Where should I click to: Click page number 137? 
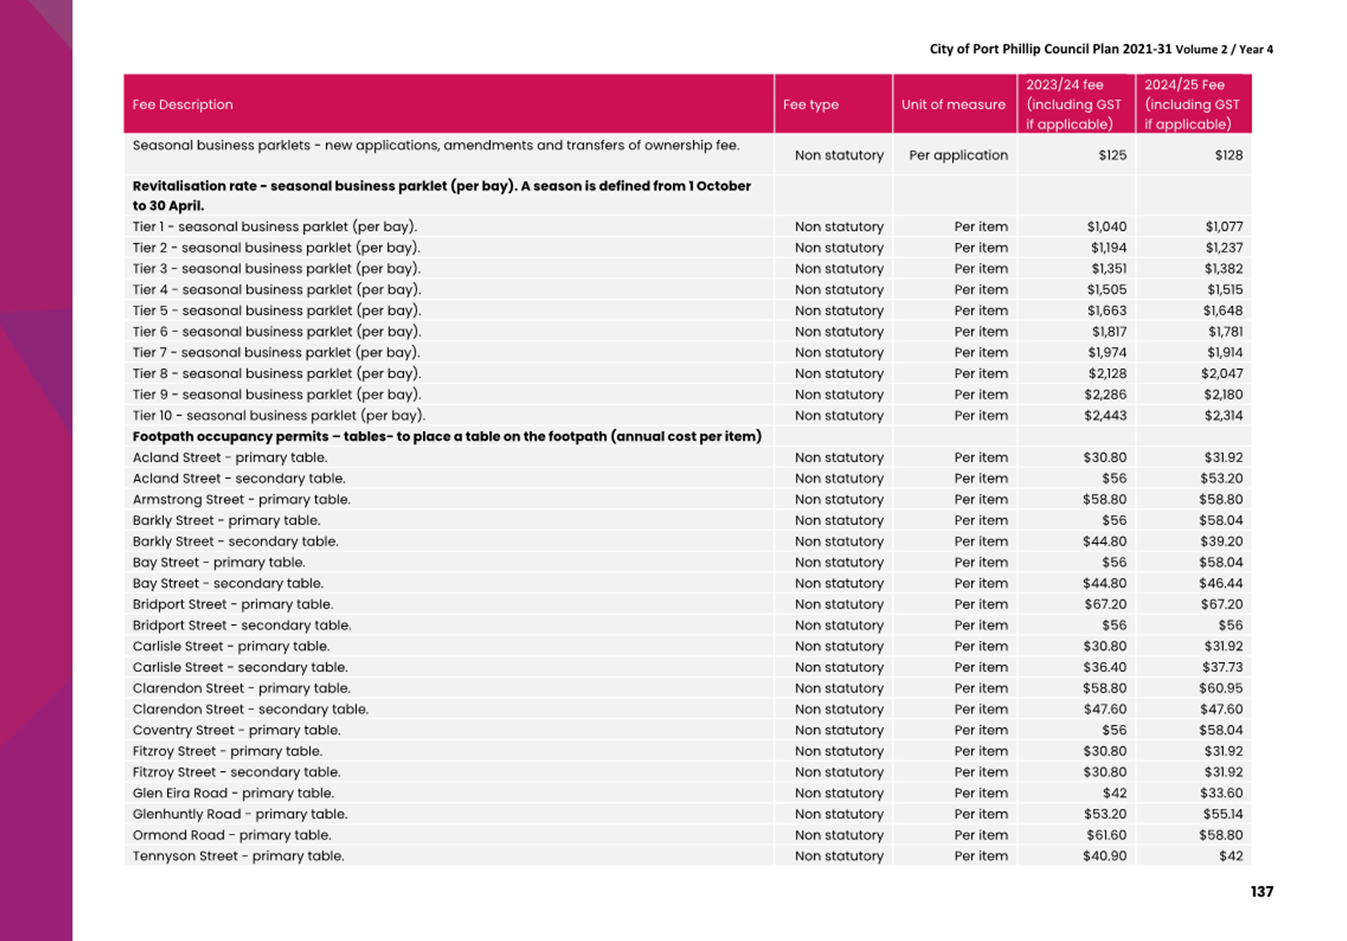pyautogui.click(x=1262, y=891)
